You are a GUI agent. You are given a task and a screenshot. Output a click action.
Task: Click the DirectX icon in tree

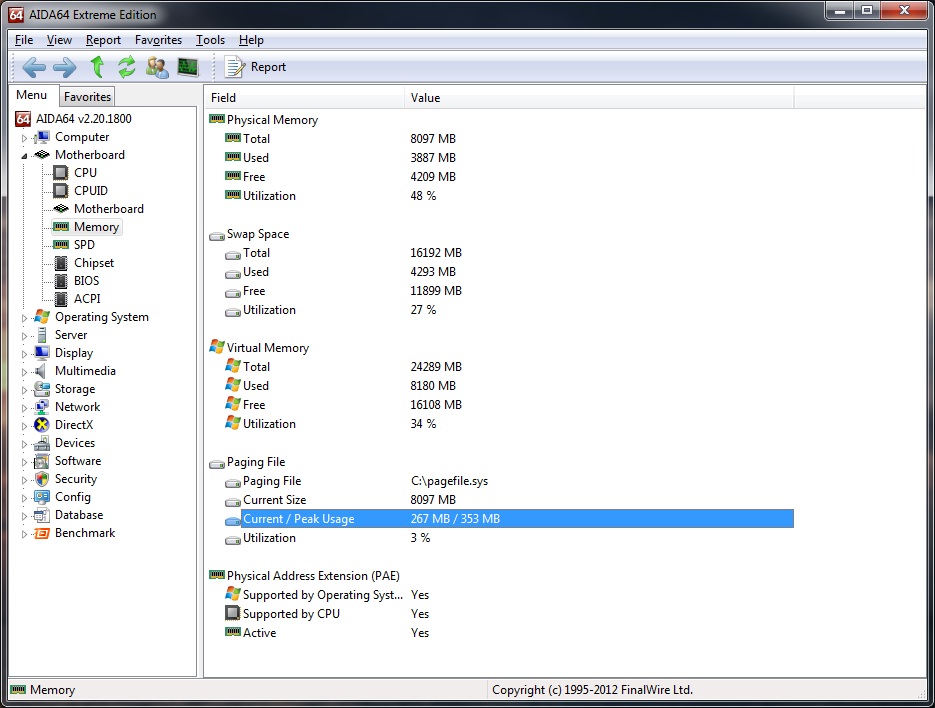click(x=42, y=425)
